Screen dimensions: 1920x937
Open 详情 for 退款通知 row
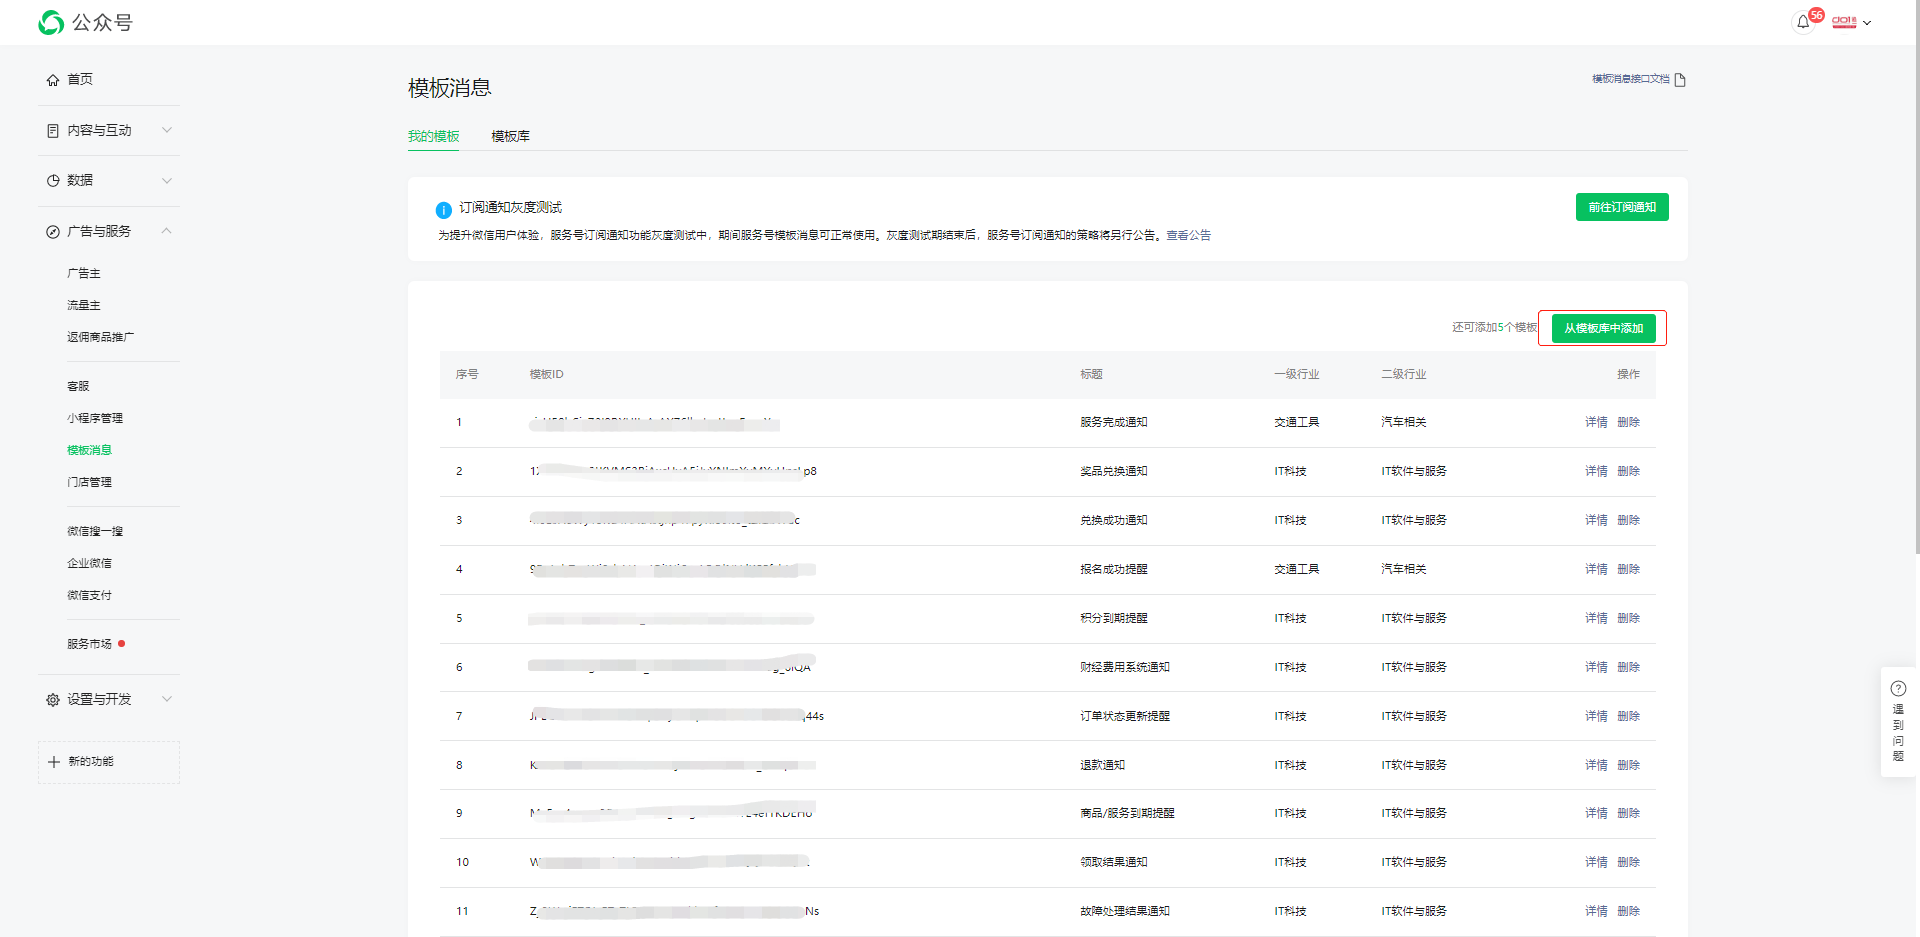click(x=1596, y=765)
